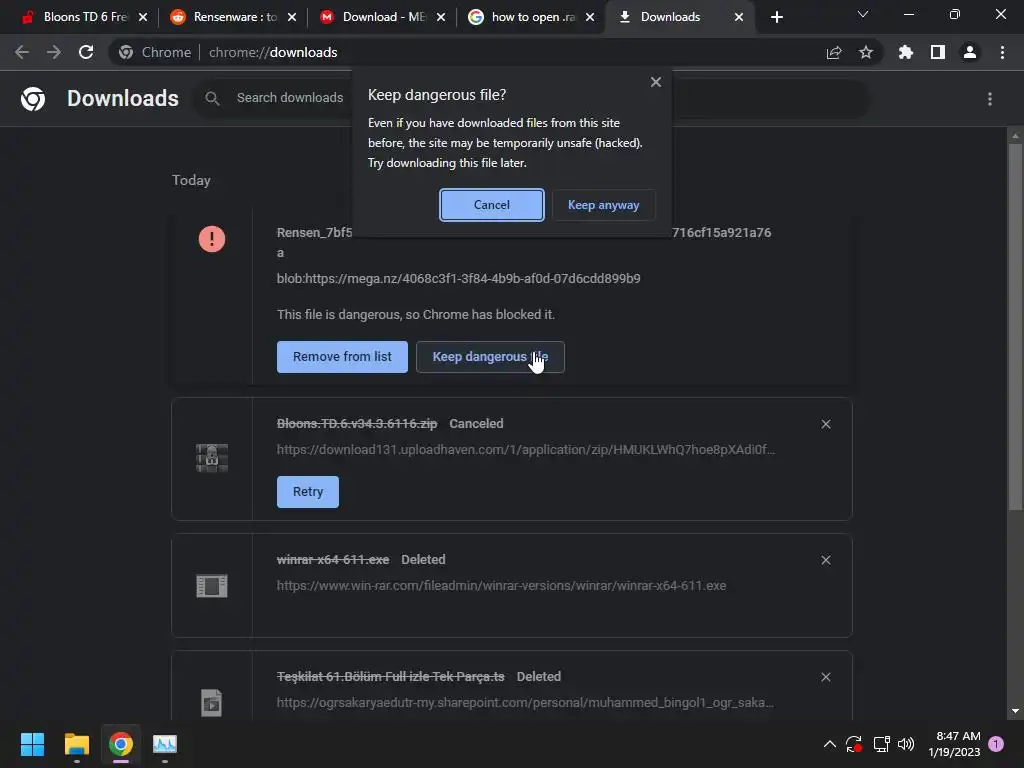Retry the Bloons.TD.6 download
The width and height of the screenshot is (1024, 768).
308,492
